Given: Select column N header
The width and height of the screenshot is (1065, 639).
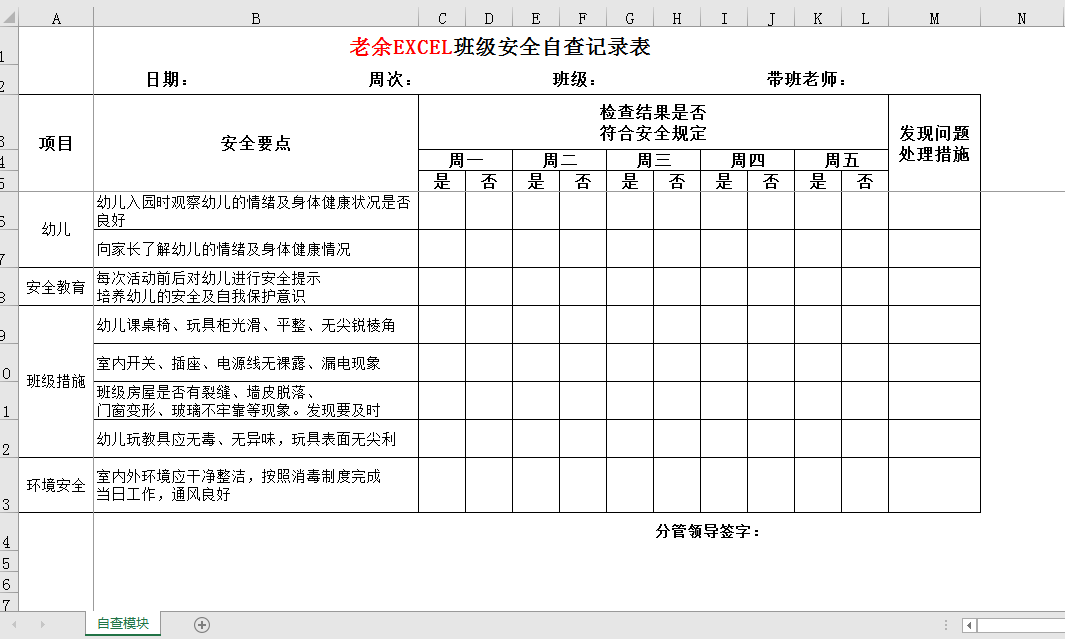Looking at the screenshot, I should point(1022,18).
